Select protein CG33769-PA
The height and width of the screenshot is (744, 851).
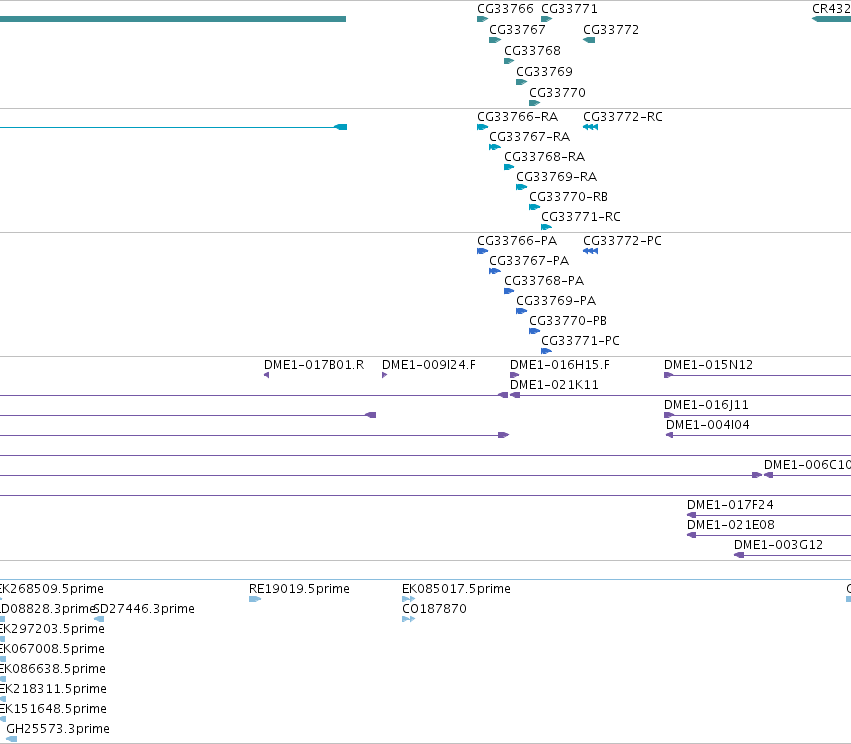556,301
